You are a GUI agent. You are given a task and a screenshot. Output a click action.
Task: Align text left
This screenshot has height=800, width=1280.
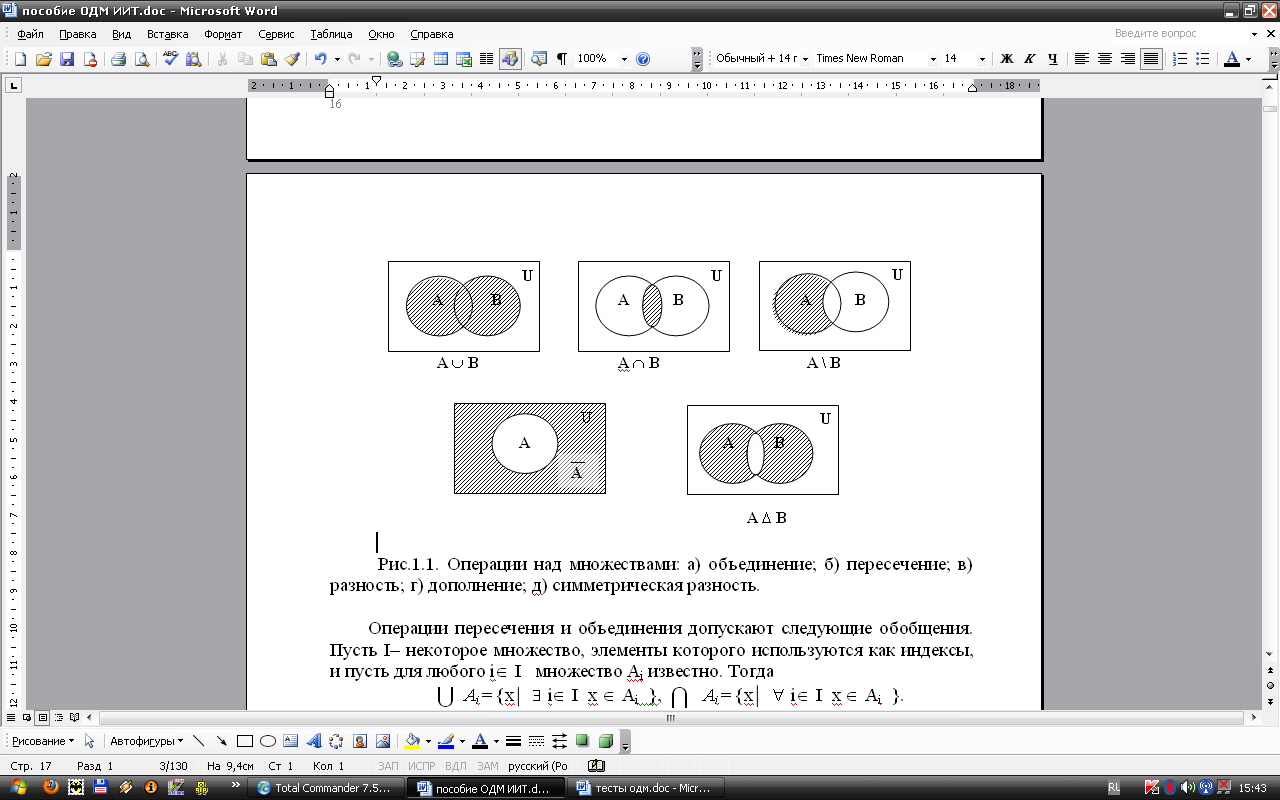[1082, 59]
